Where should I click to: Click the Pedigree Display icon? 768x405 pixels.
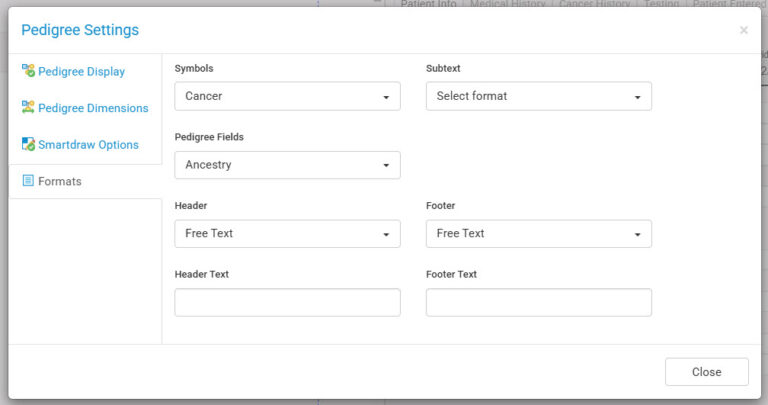click(28, 72)
